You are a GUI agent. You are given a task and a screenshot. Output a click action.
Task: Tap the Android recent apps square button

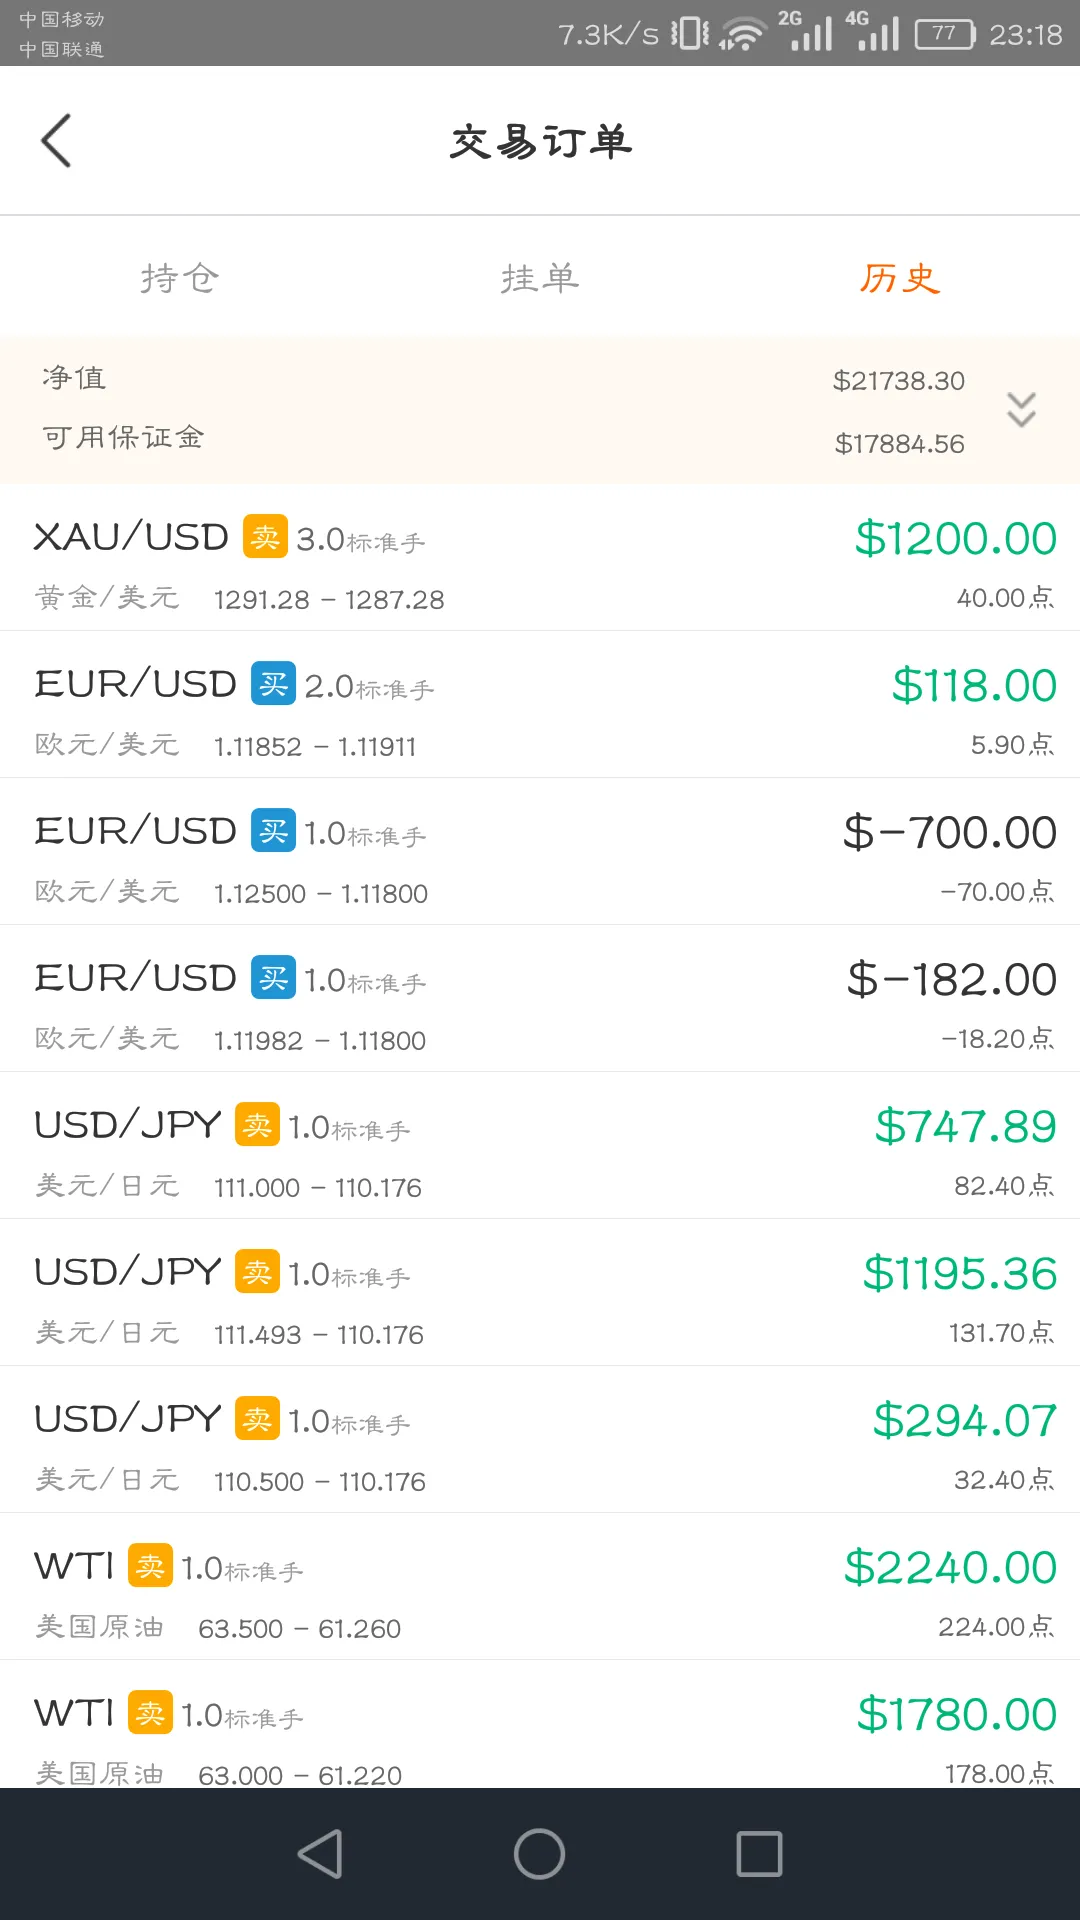pos(759,1854)
